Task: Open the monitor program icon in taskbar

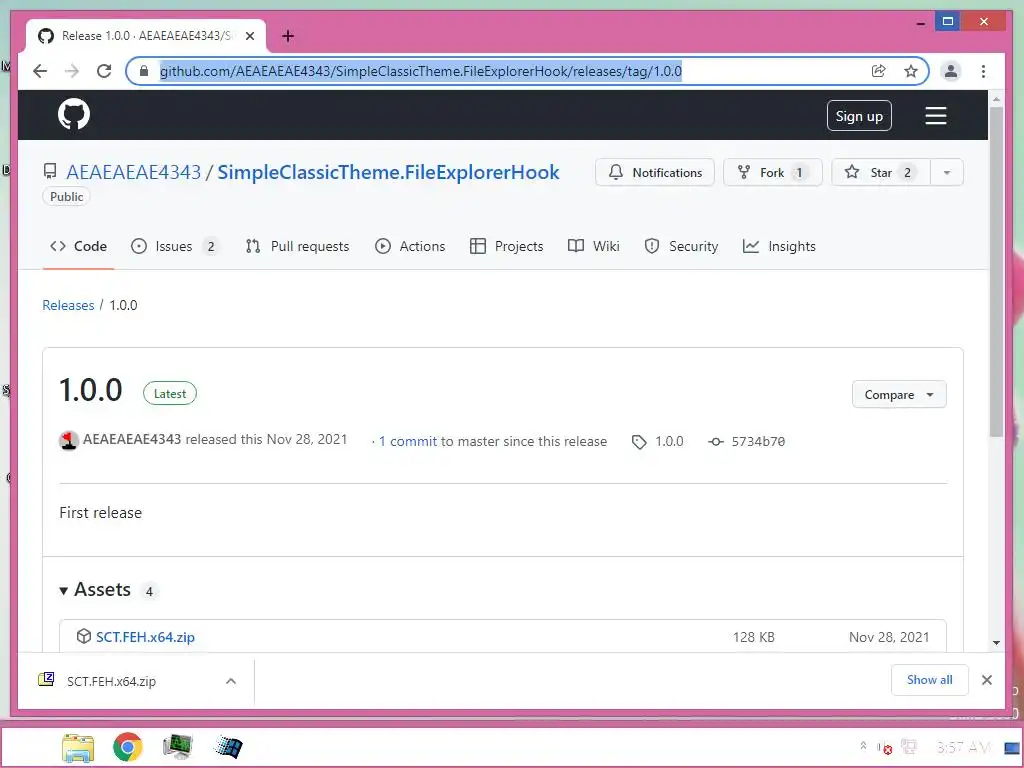Action: point(178,746)
